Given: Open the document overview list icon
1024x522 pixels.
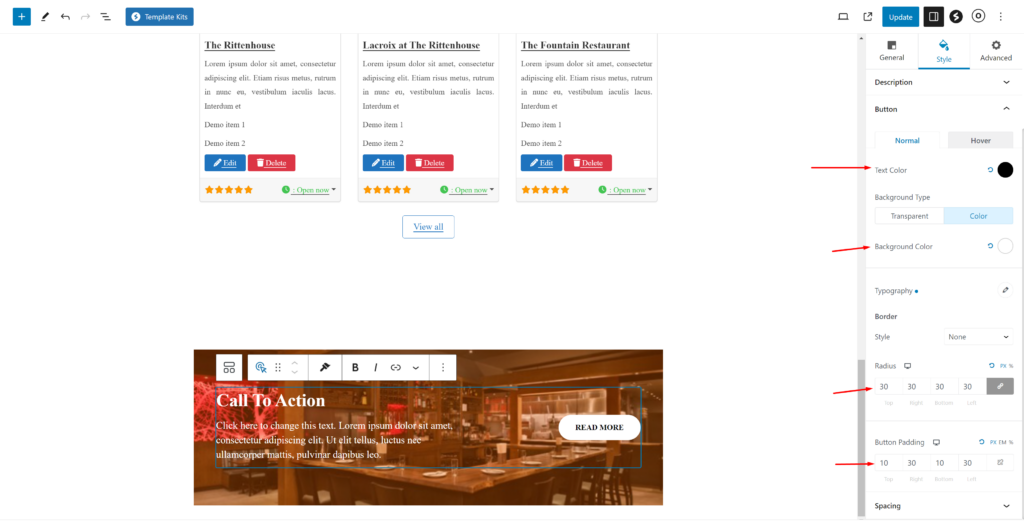Looking at the screenshot, I should [106, 16].
